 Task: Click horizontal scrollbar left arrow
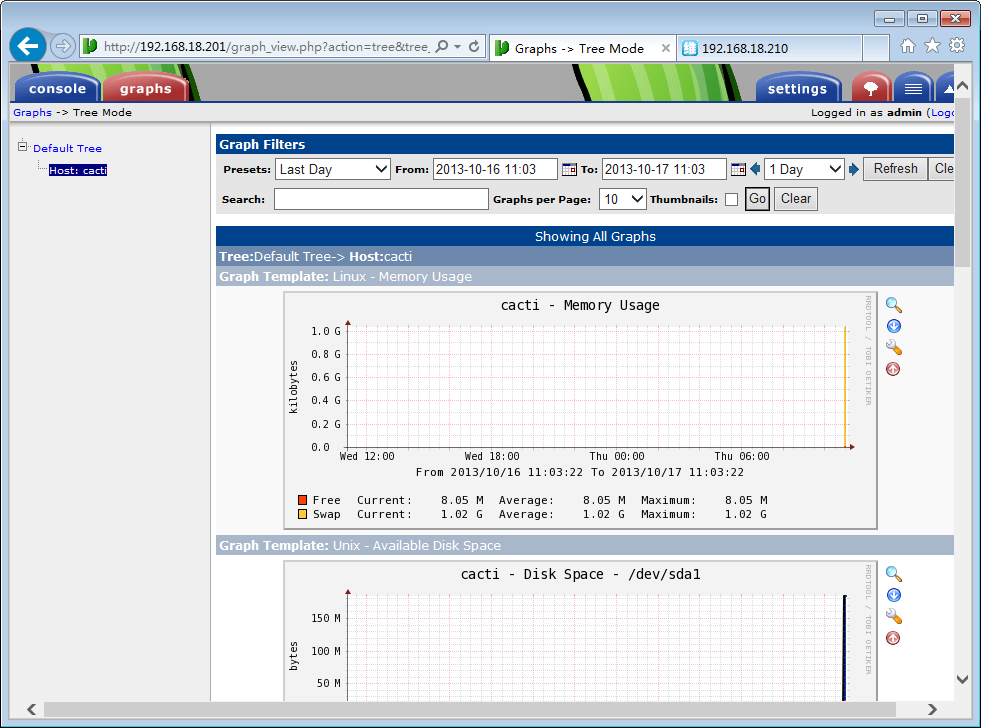31,709
